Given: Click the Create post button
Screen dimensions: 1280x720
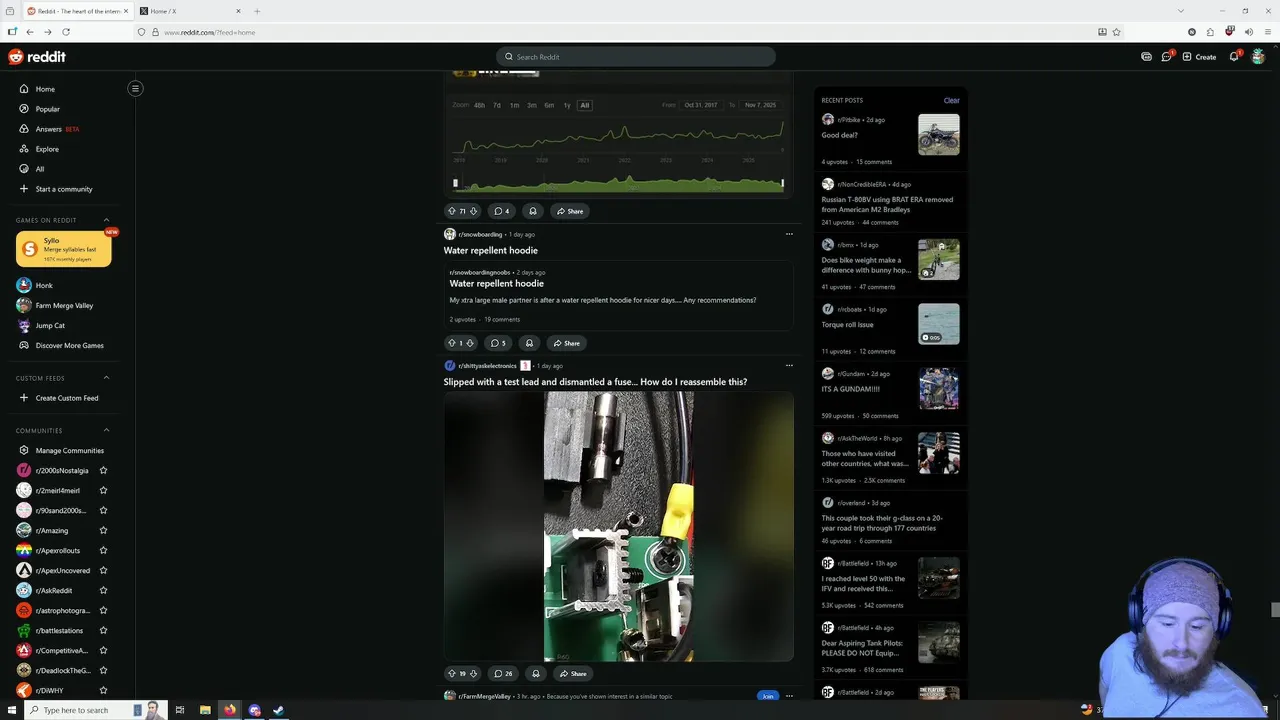Looking at the screenshot, I should [1199, 57].
